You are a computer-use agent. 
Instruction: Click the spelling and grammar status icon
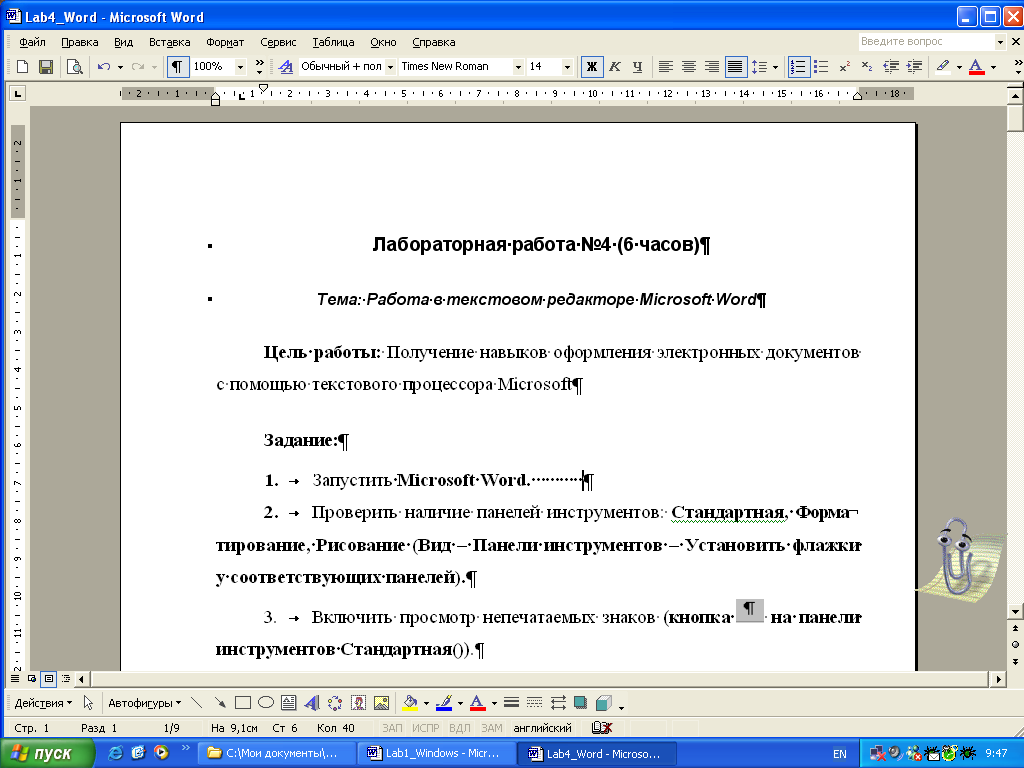[601, 728]
